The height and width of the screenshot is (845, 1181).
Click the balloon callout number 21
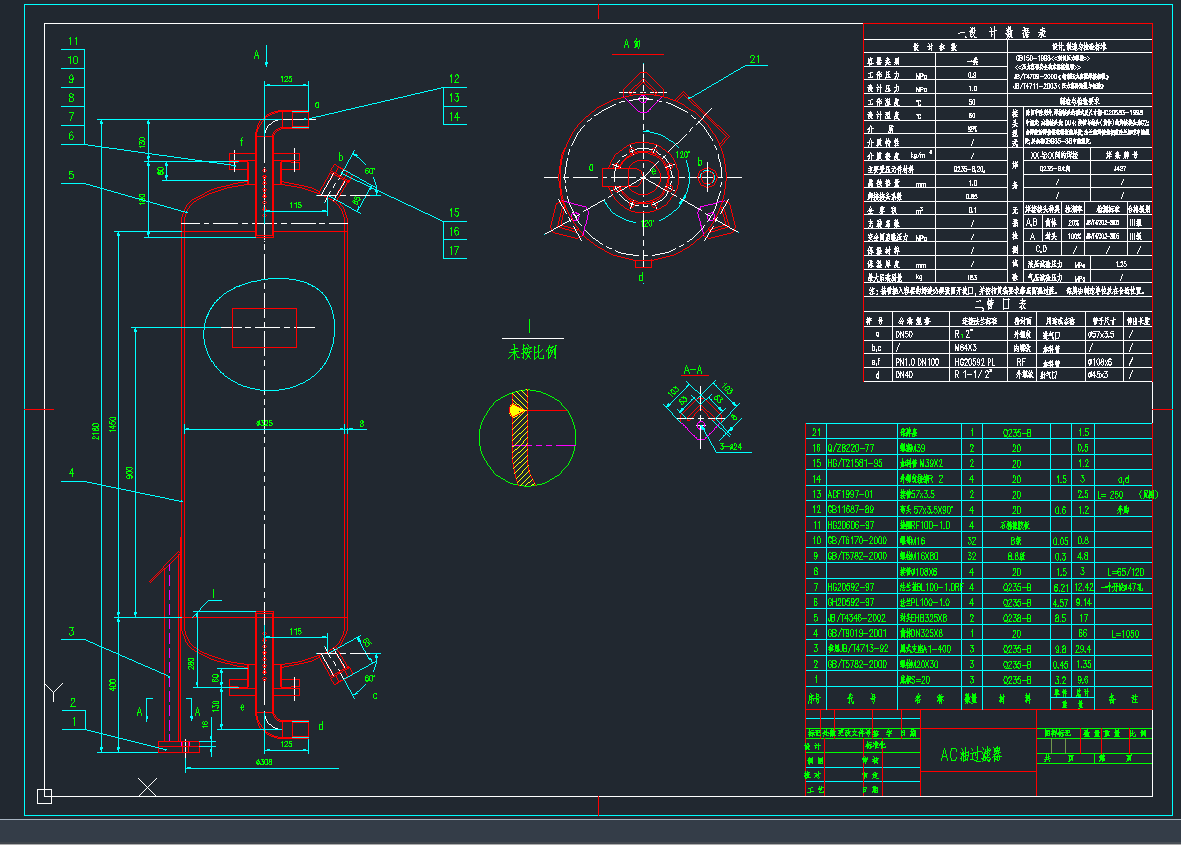(x=755, y=60)
